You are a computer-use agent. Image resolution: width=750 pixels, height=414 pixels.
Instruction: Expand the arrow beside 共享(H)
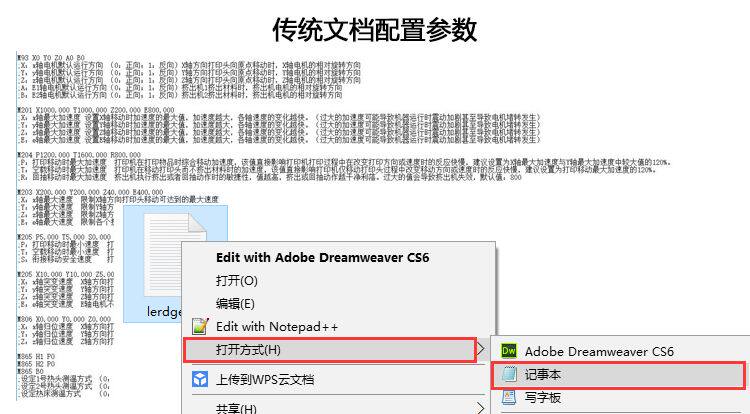pyautogui.click(x=480, y=408)
